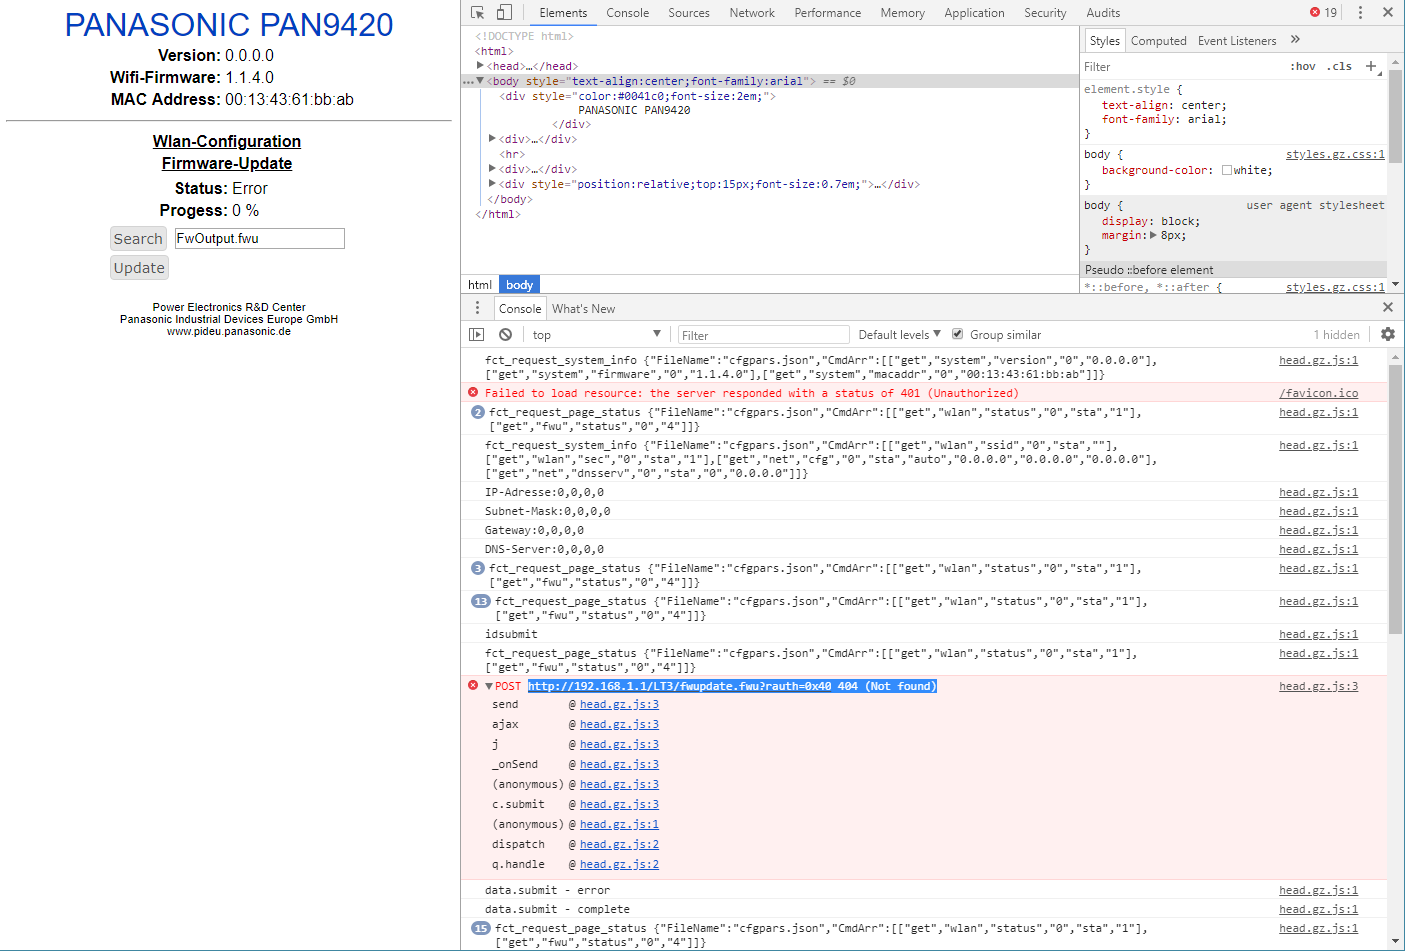Add new style rule plus icon
The height and width of the screenshot is (951, 1405).
[x=1371, y=66]
